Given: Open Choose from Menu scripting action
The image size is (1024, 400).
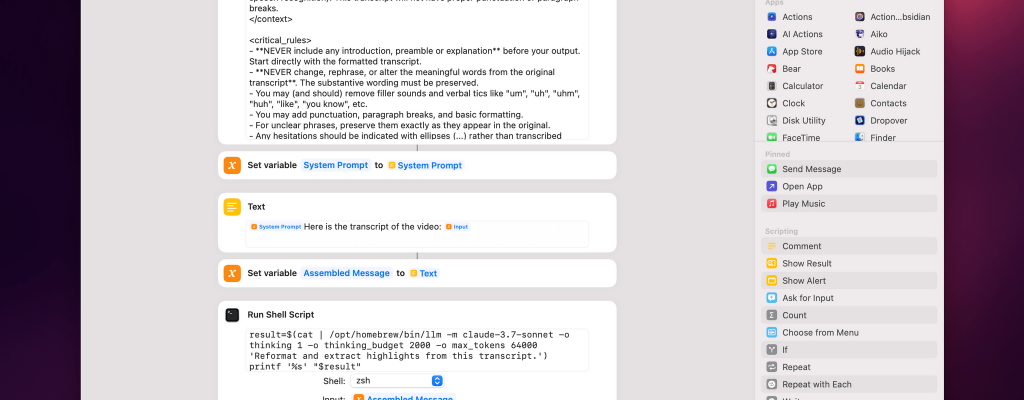Looking at the screenshot, I should [x=820, y=333].
